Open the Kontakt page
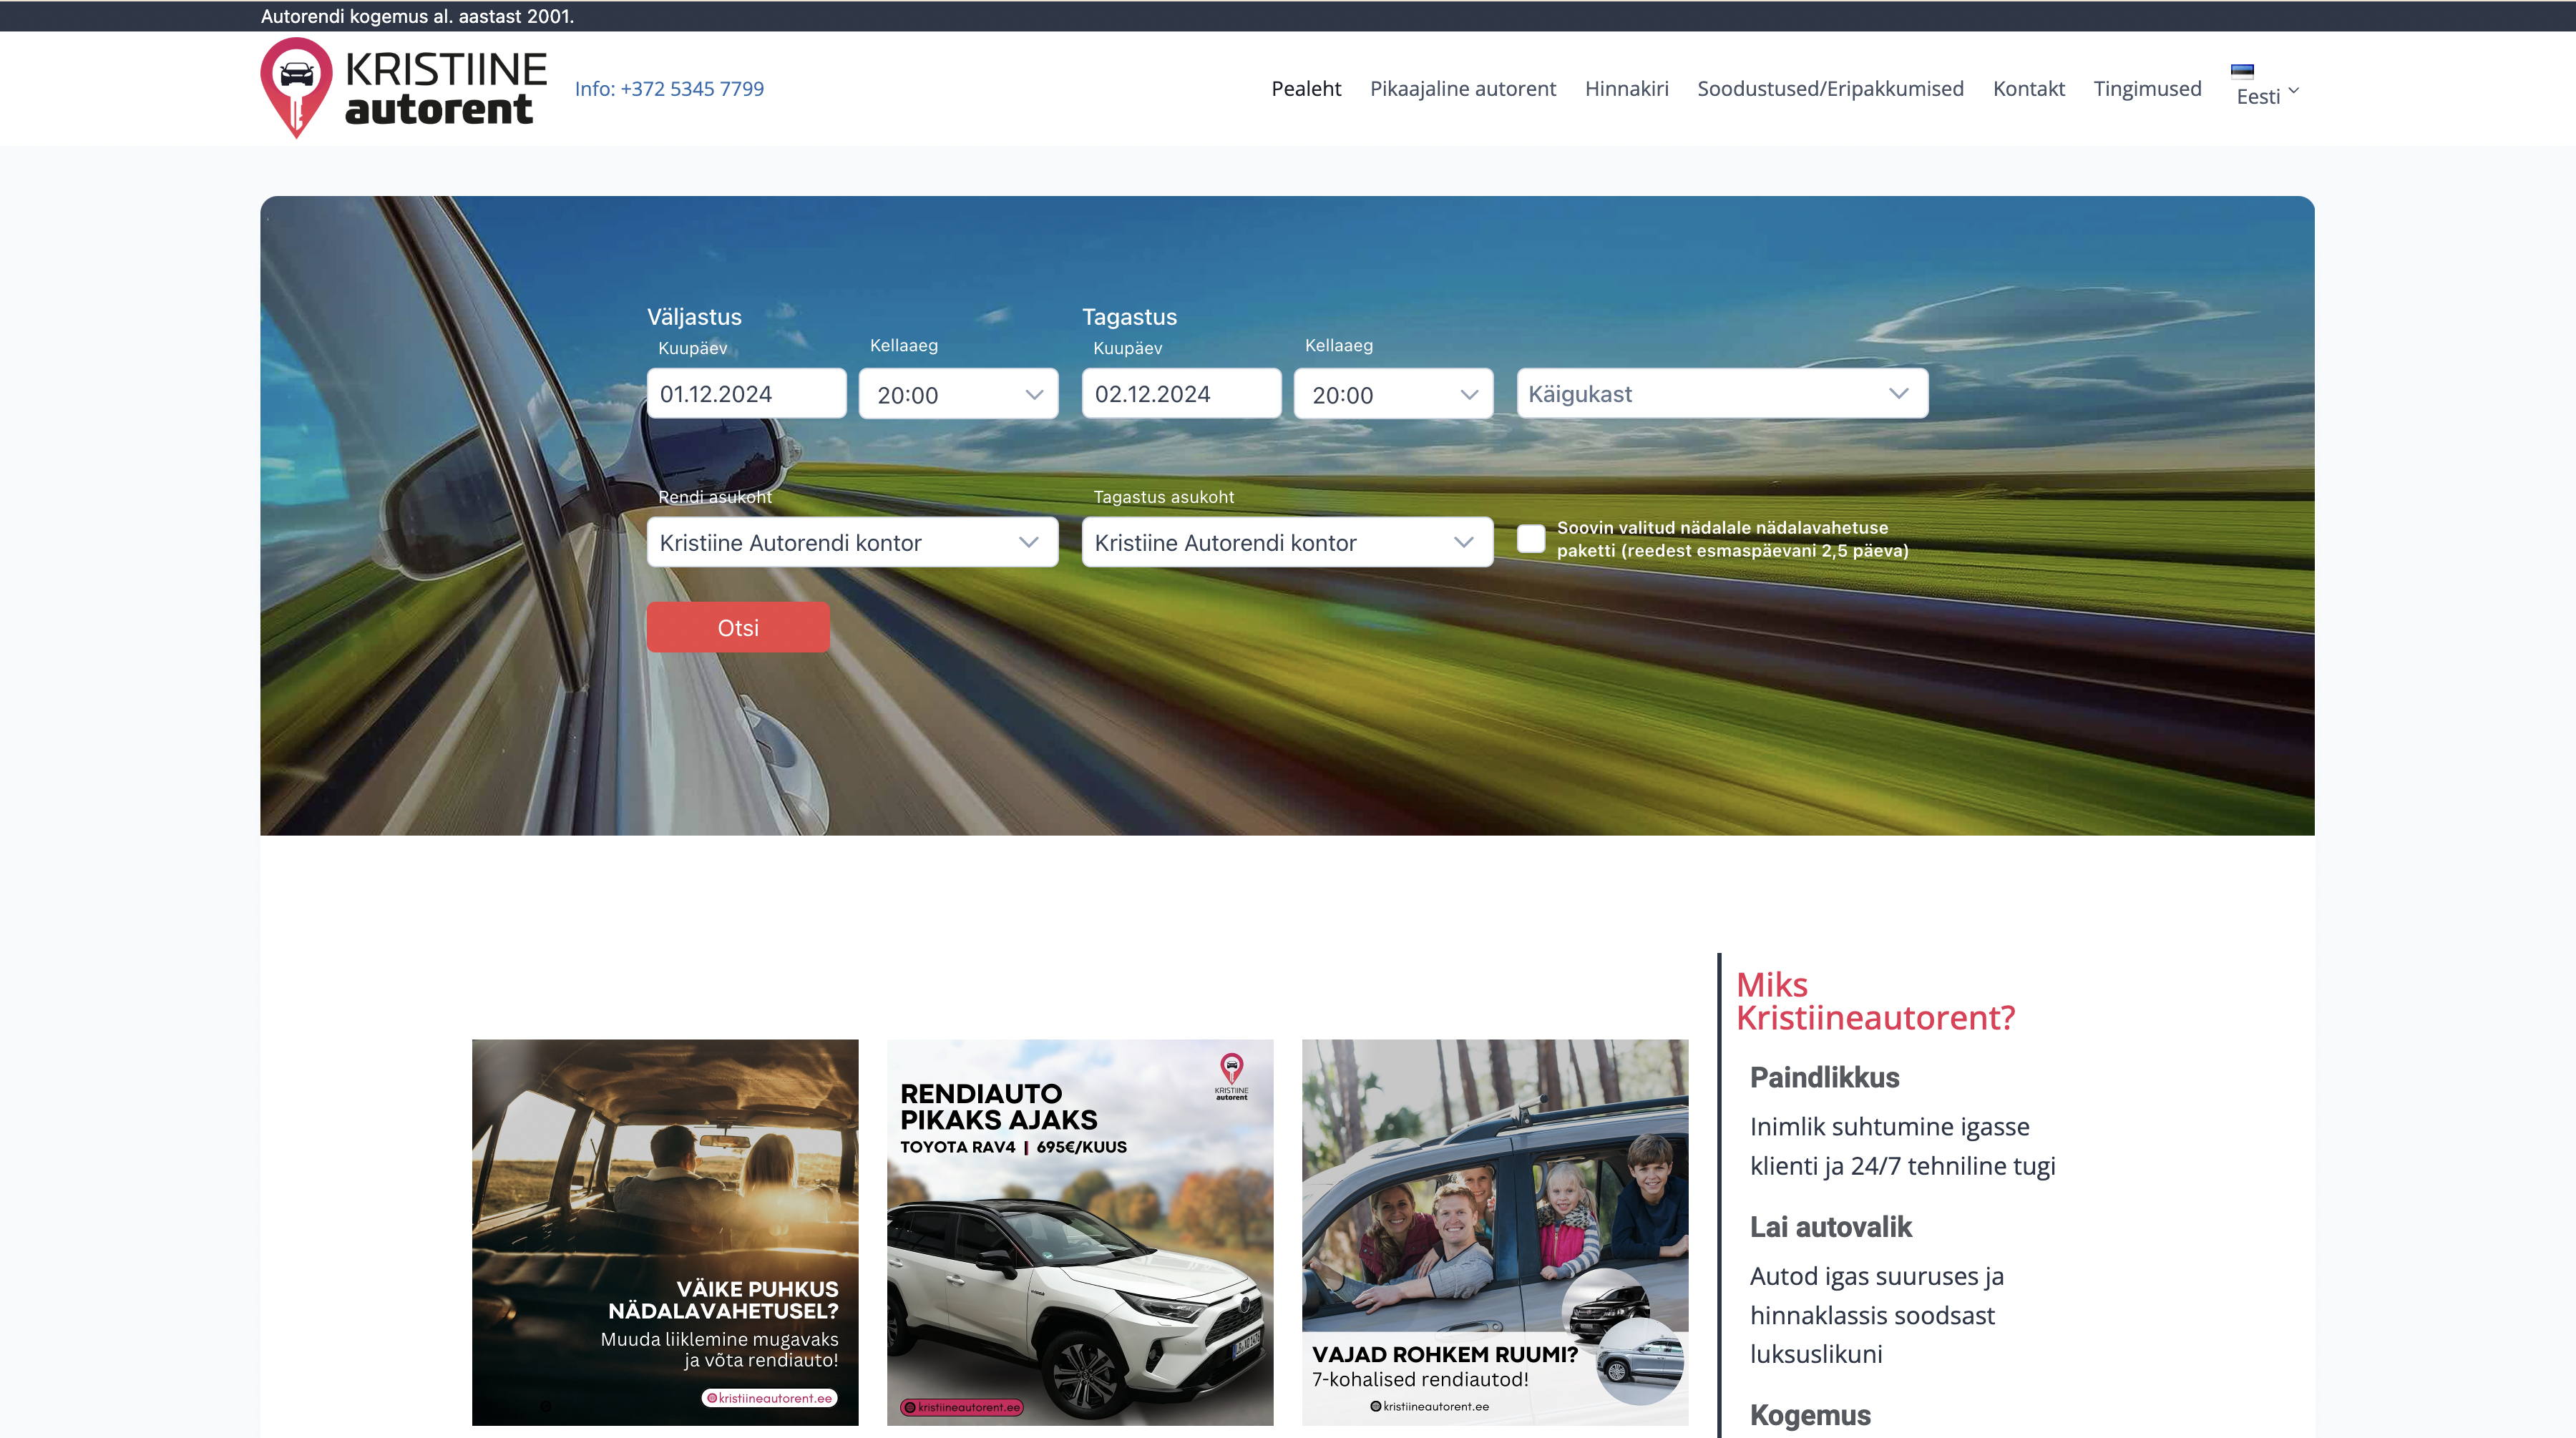 tap(2028, 88)
